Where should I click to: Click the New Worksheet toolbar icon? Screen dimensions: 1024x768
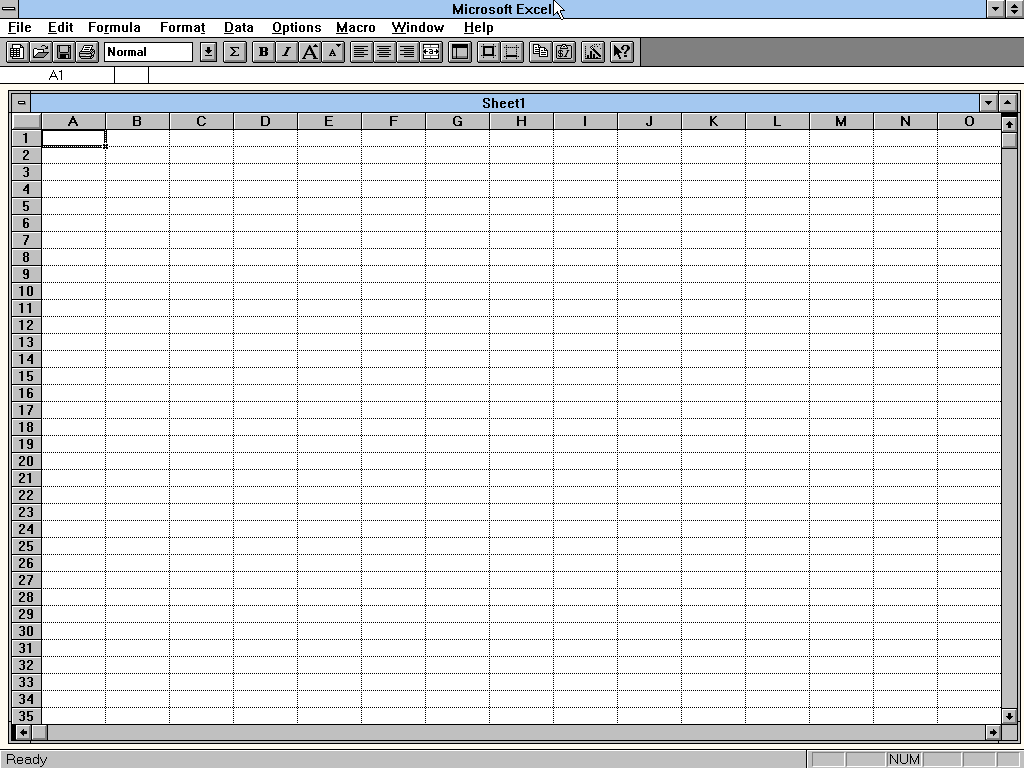pos(17,52)
